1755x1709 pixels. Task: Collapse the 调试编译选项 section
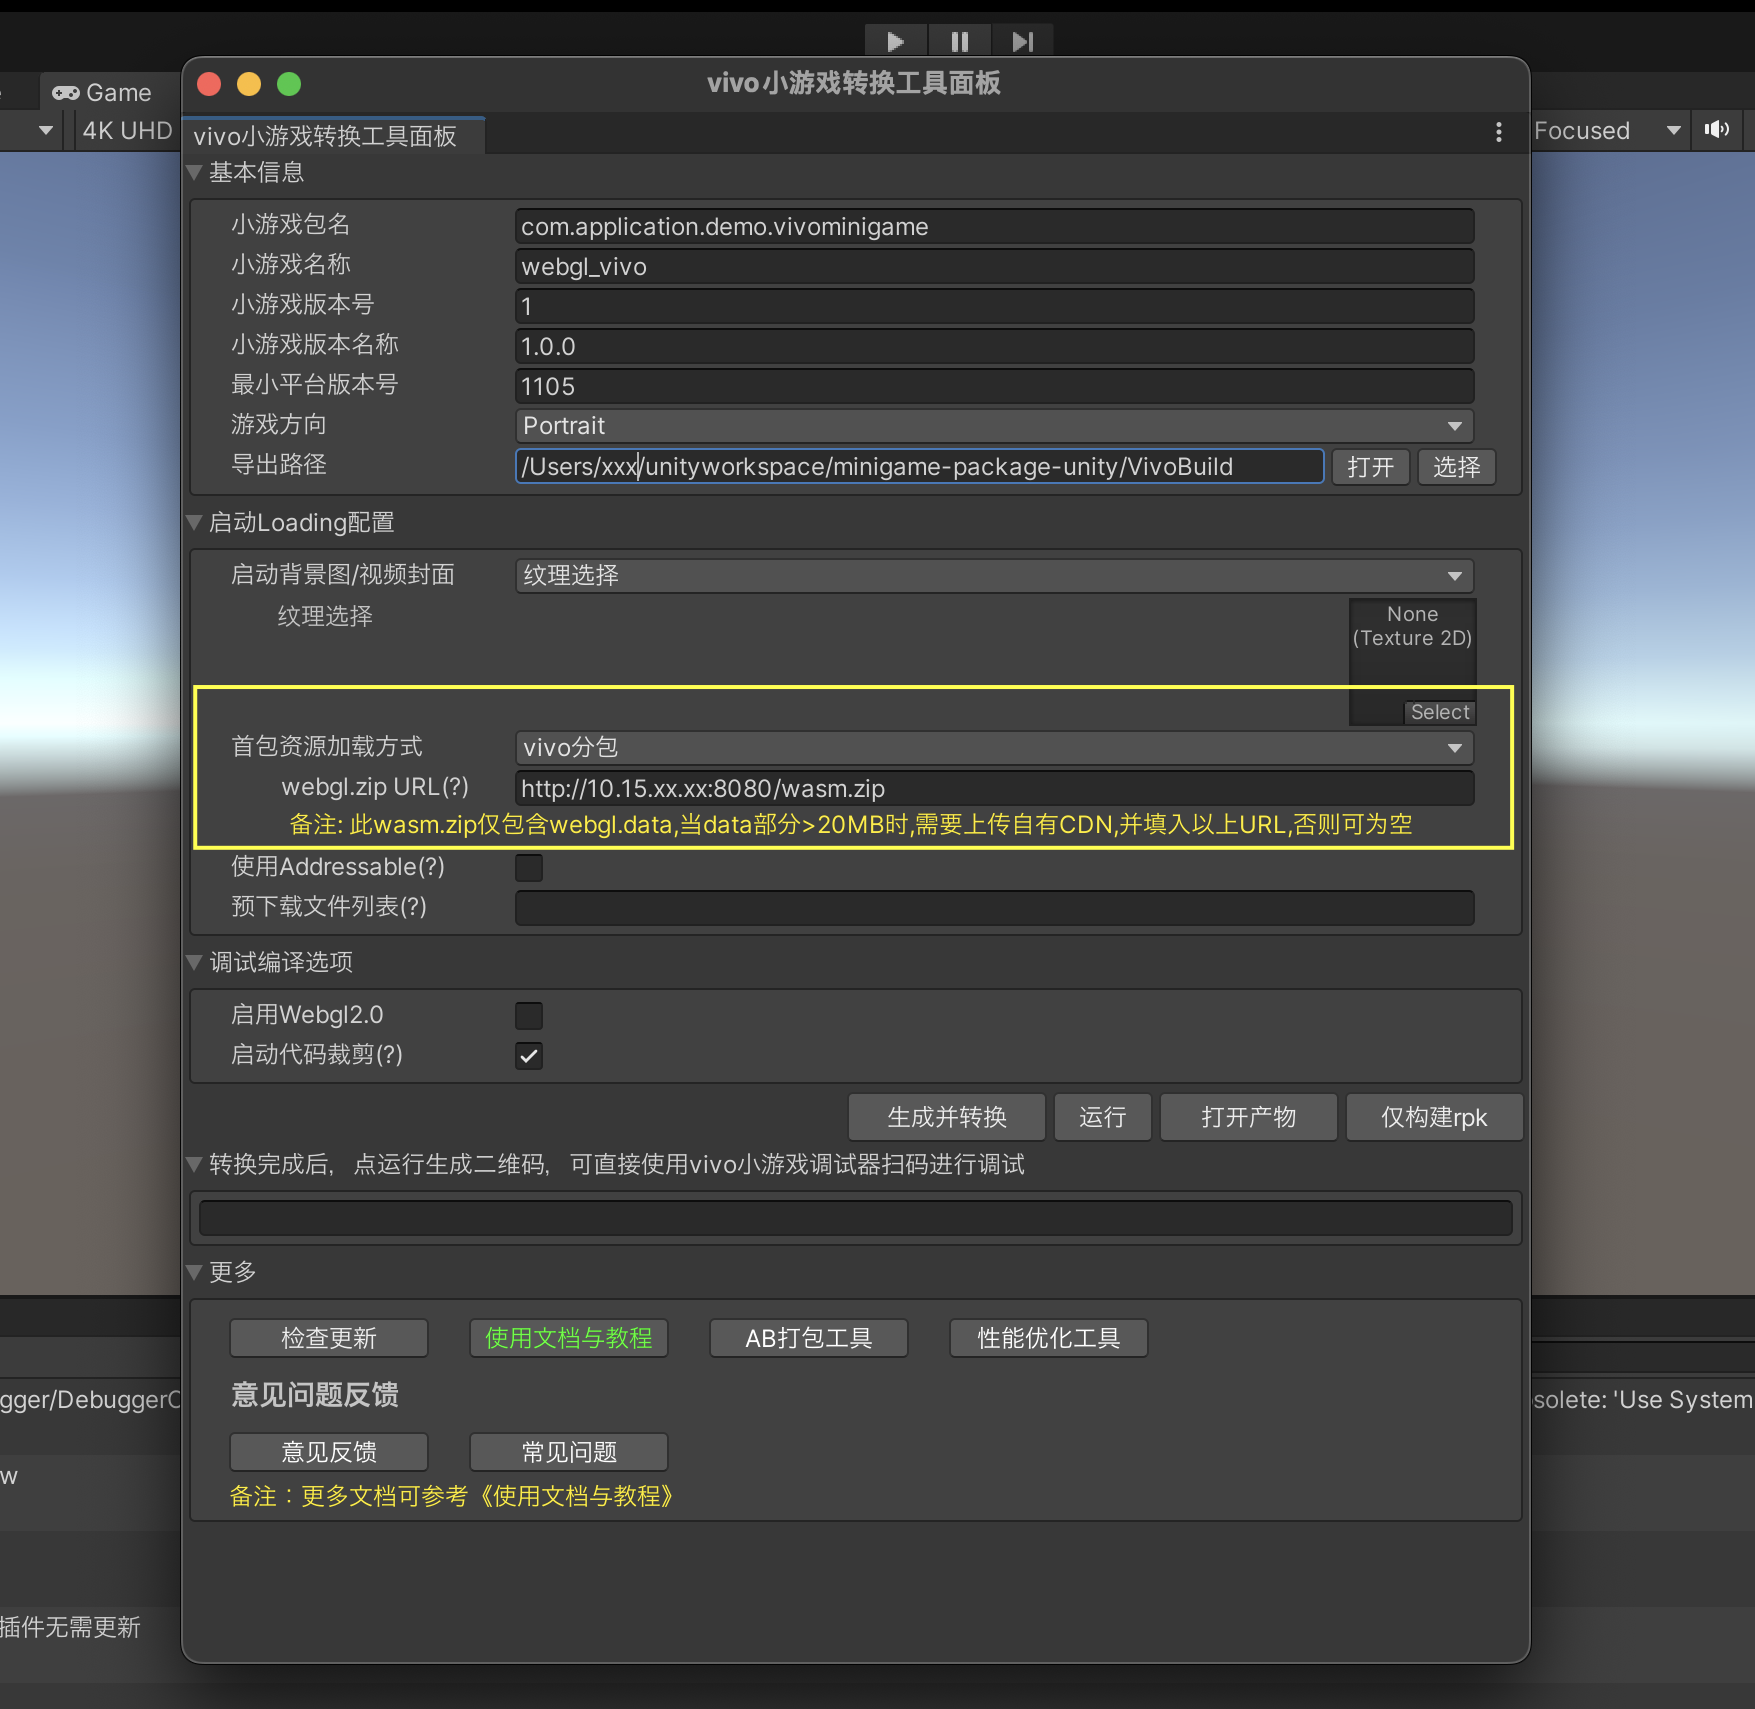tap(195, 962)
